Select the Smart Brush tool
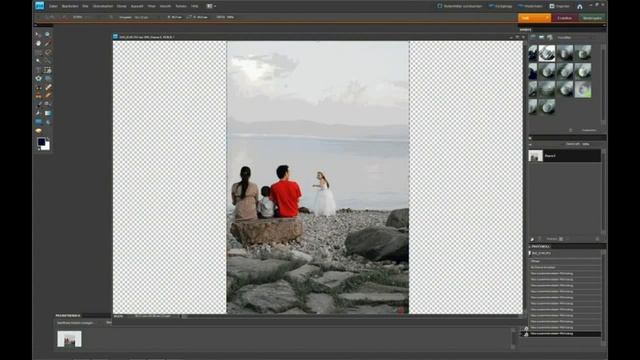 point(47,104)
